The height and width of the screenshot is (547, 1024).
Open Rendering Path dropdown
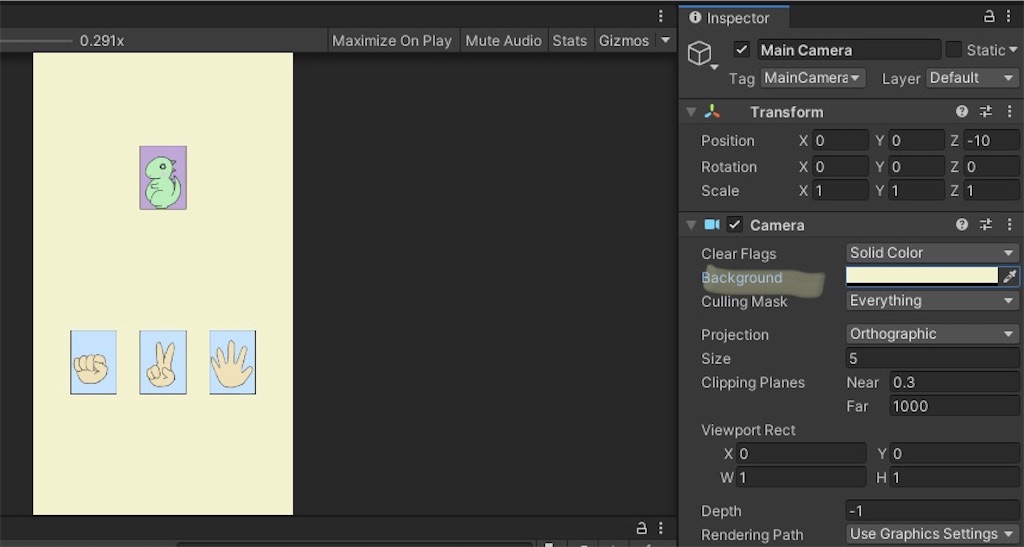932,534
